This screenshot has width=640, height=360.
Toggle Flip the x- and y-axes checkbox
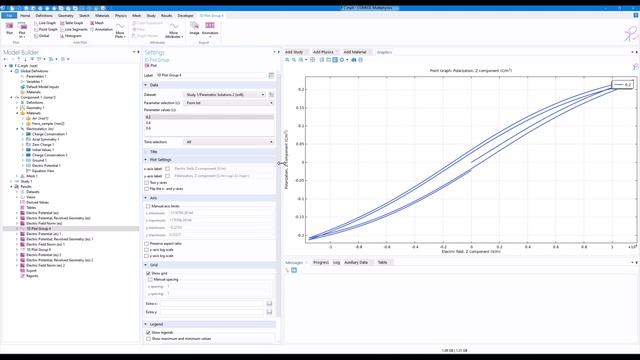point(147,189)
